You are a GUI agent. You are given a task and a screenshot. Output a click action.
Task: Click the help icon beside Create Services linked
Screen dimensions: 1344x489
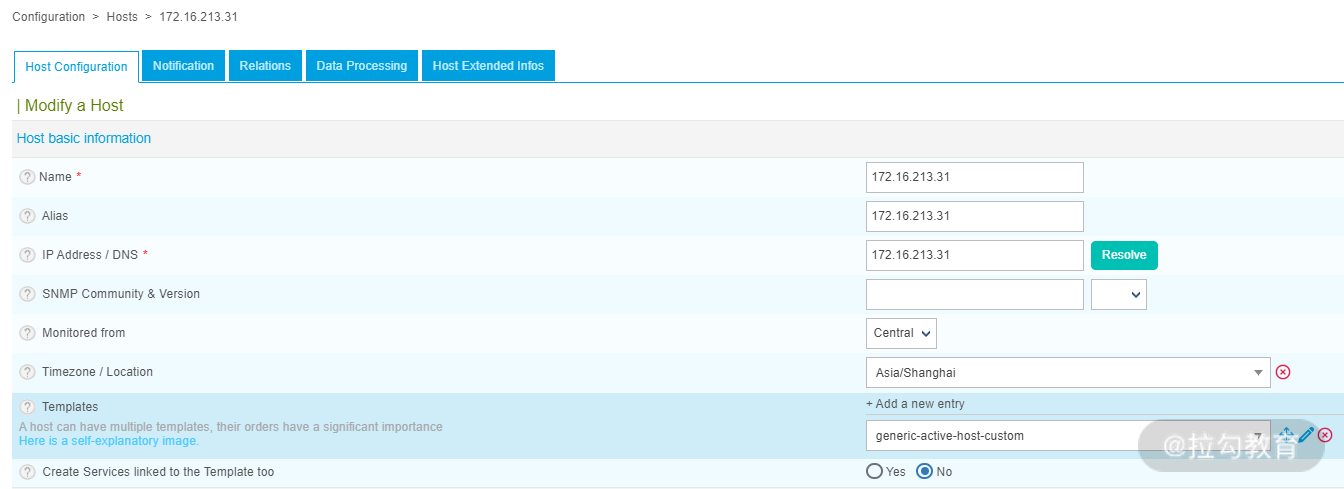pos(27,472)
